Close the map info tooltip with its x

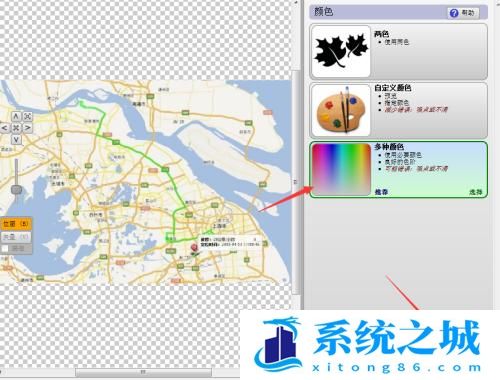pos(255,239)
